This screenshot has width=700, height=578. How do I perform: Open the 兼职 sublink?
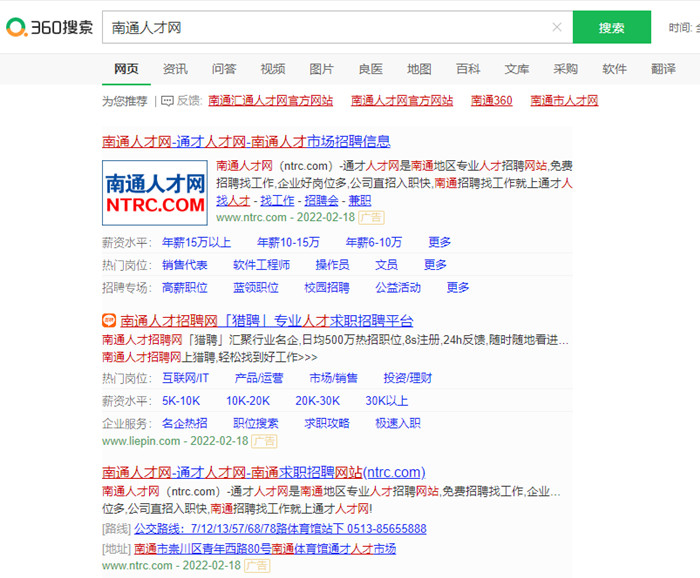[x=360, y=201]
